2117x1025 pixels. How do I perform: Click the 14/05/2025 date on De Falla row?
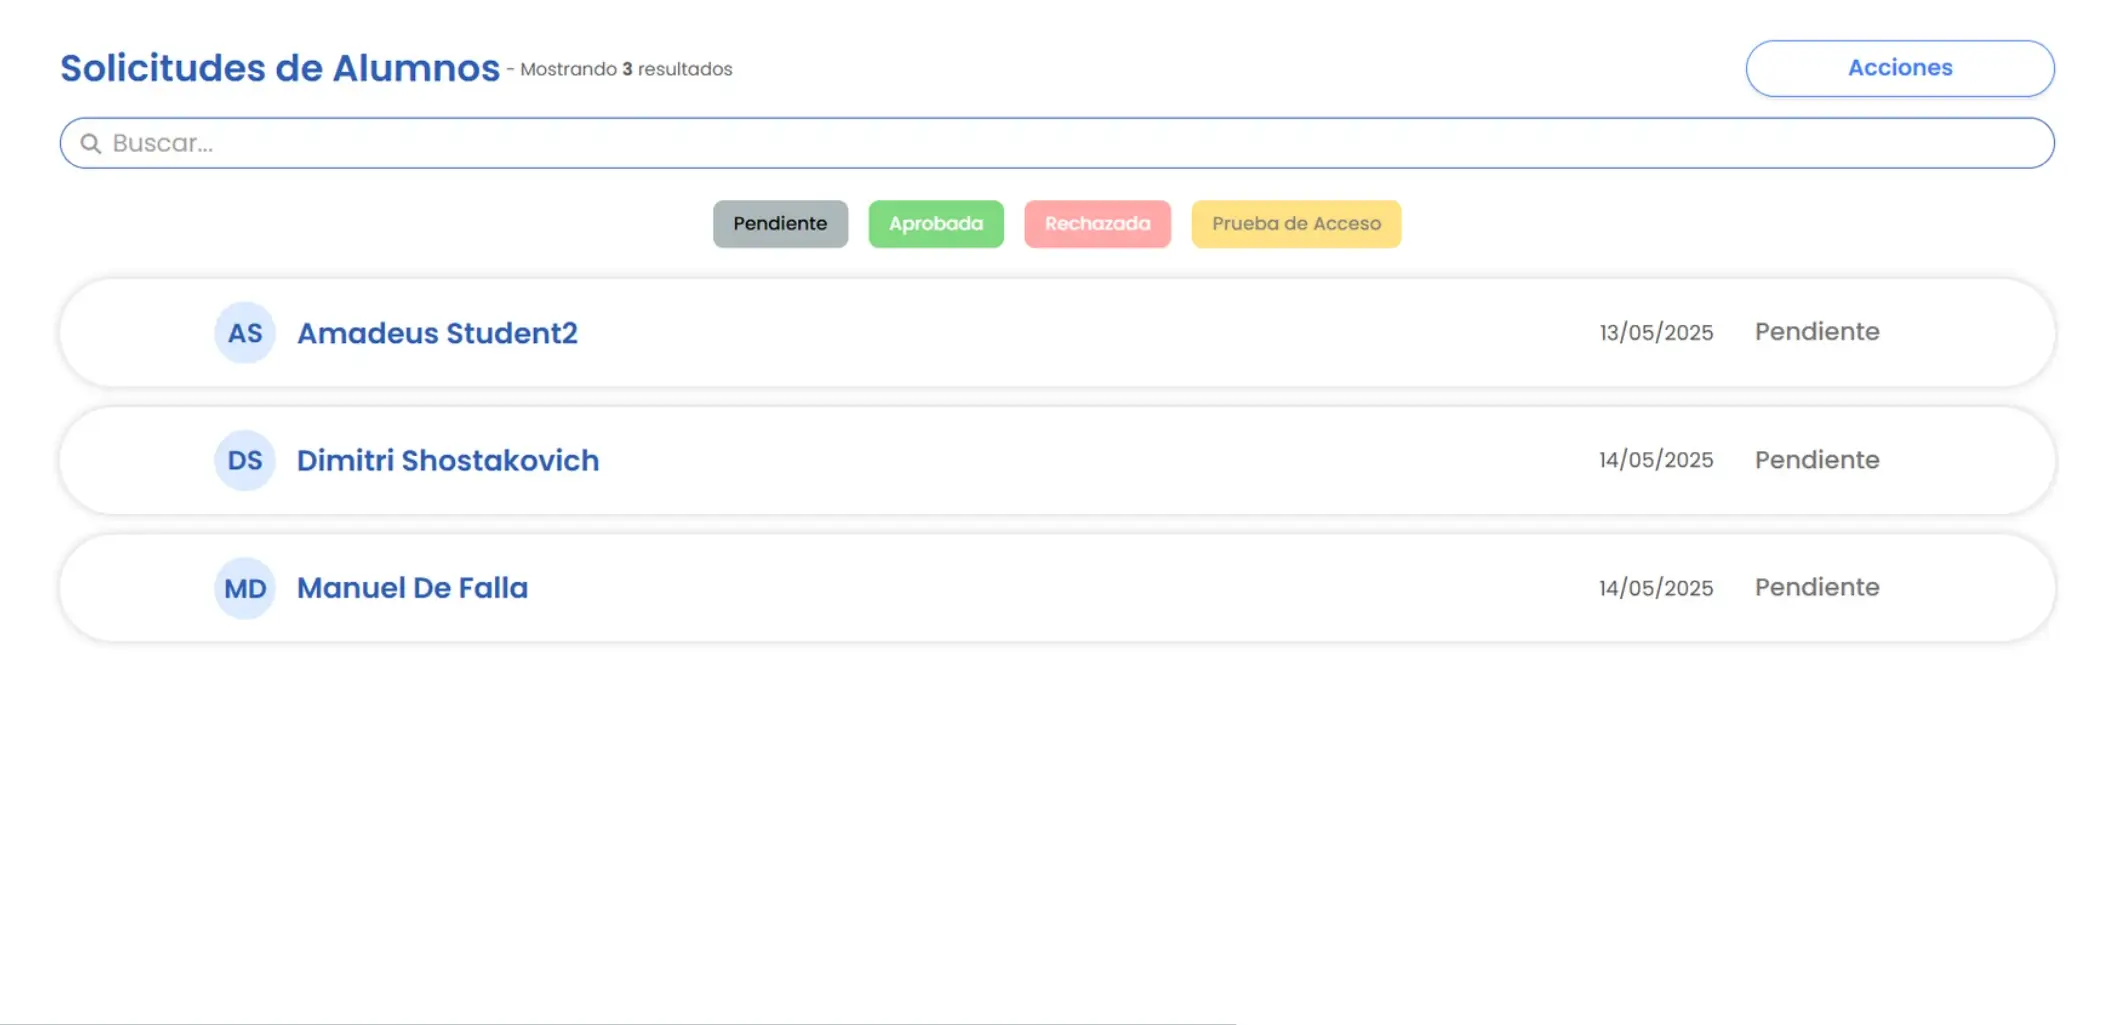pyautogui.click(x=1656, y=588)
